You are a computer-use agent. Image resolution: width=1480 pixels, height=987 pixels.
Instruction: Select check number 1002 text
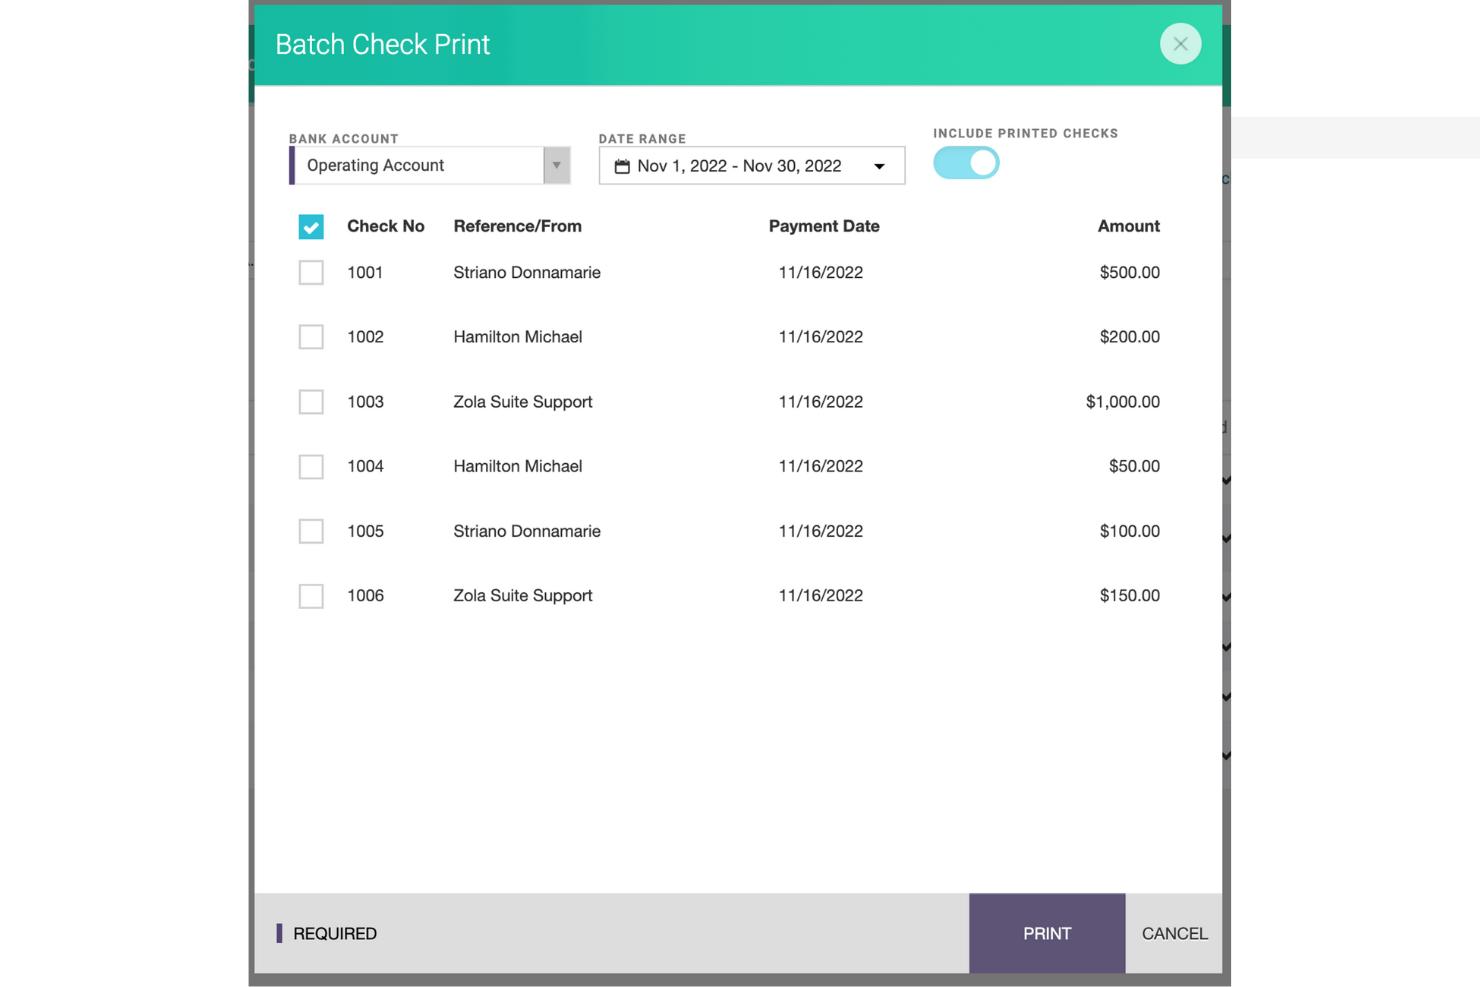pyautogui.click(x=365, y=337)
